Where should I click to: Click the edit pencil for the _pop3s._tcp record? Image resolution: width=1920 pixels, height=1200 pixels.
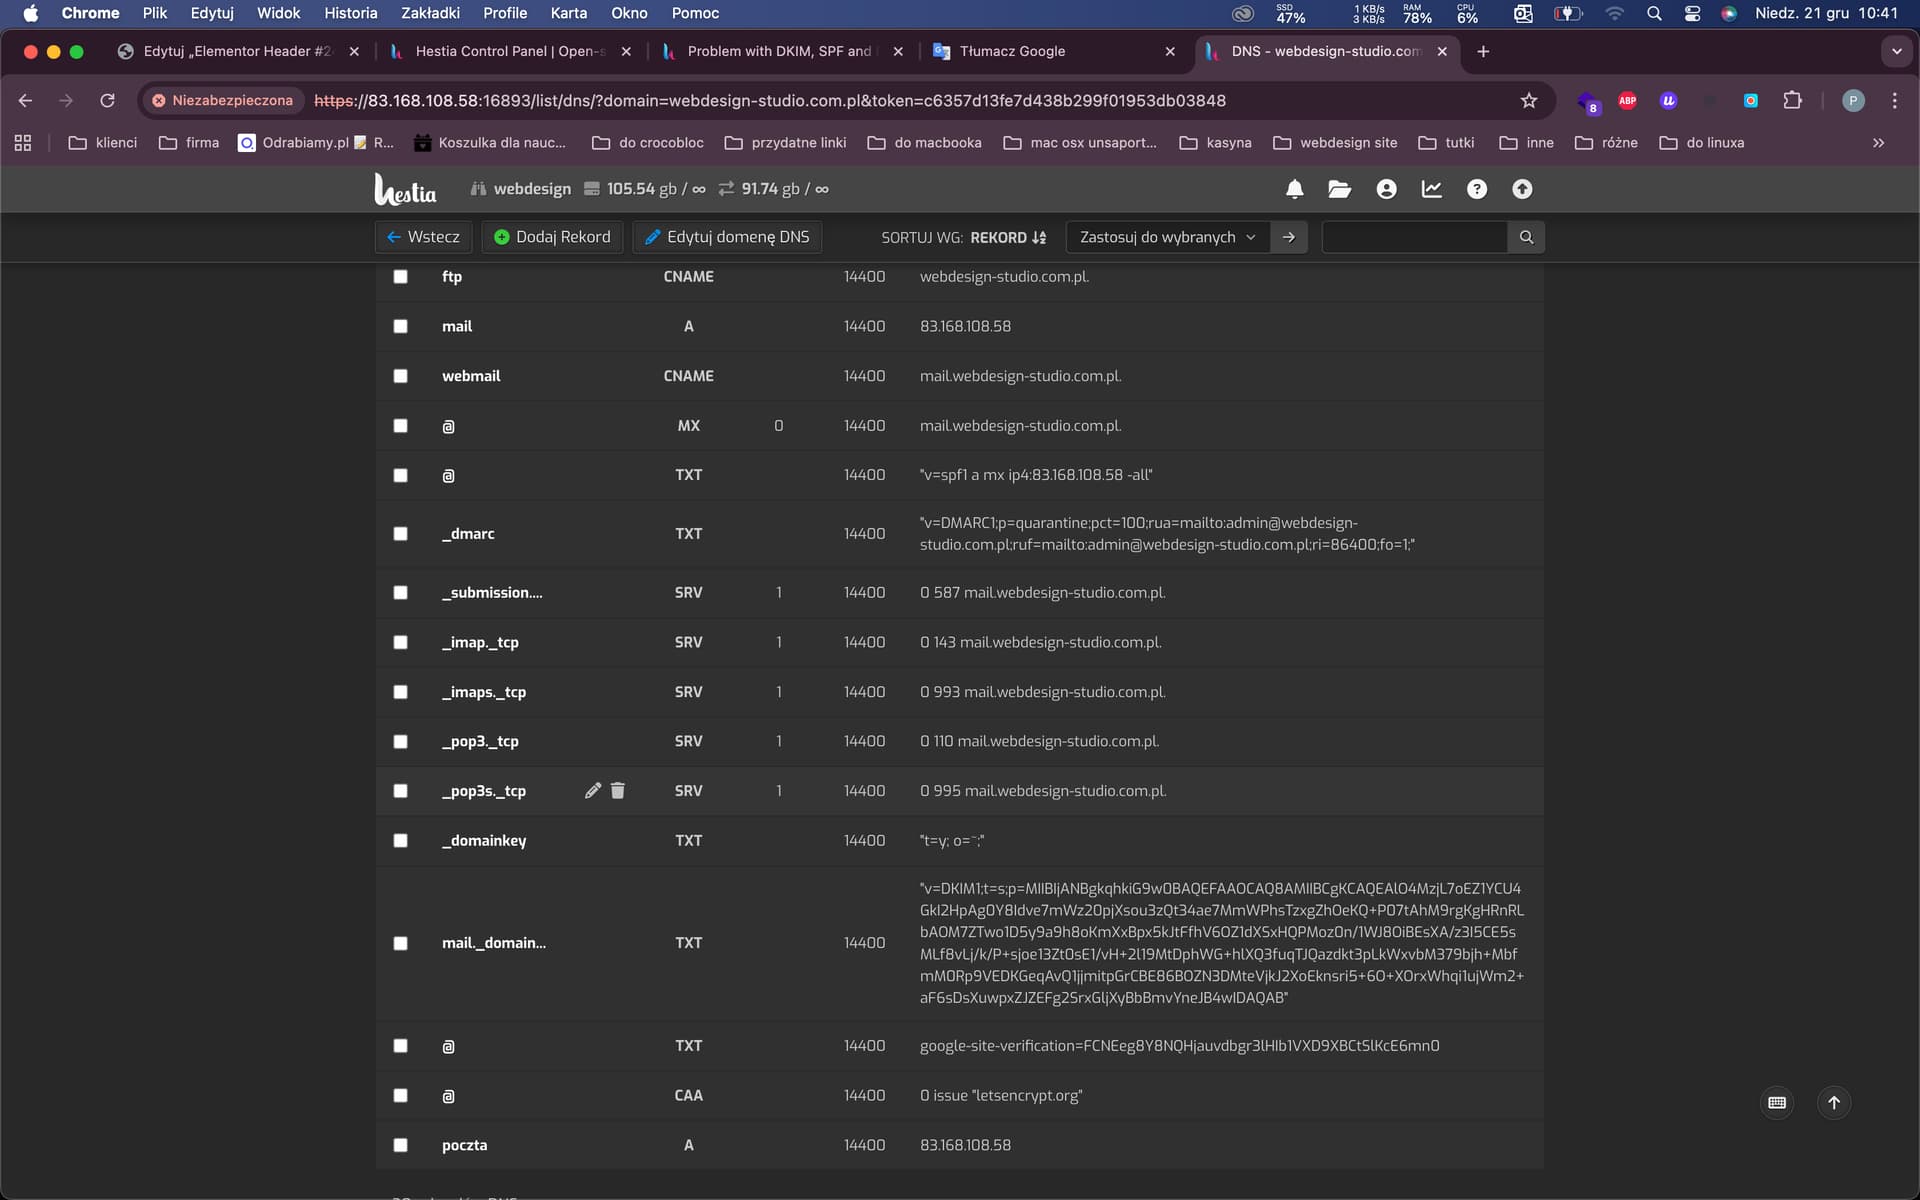[x=593, y=791]
